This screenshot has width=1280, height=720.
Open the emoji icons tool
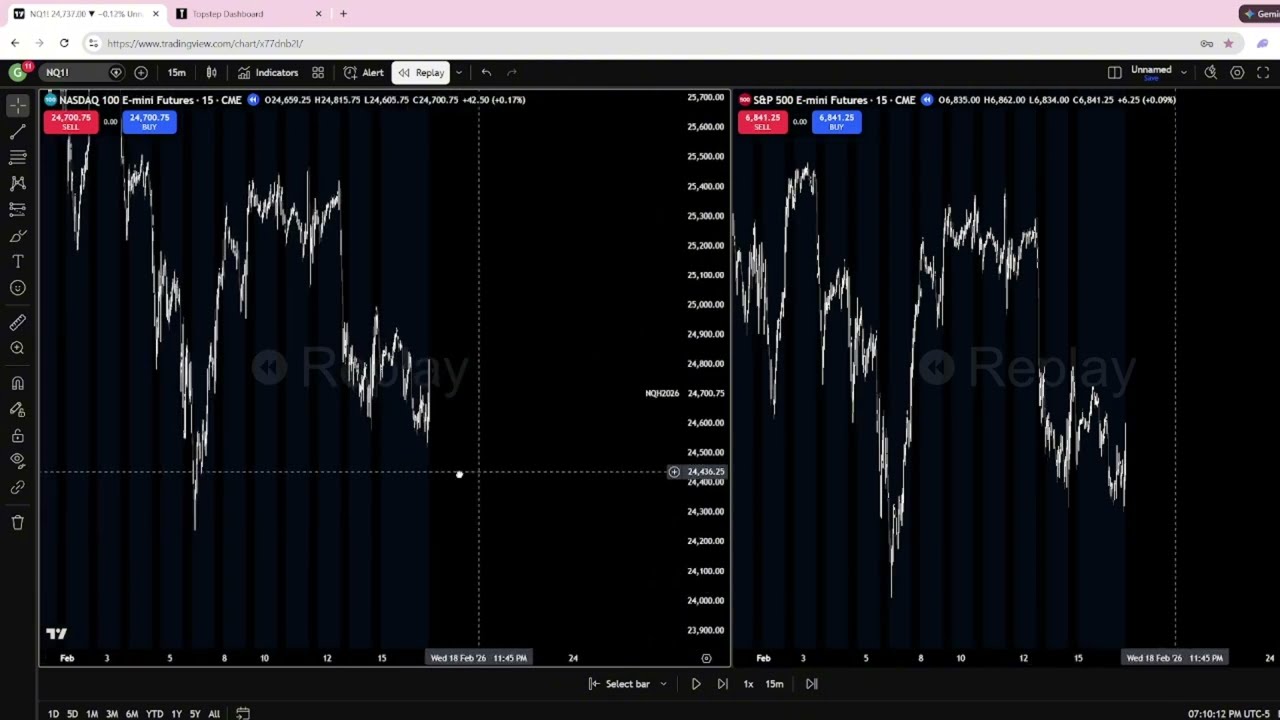pyautogui.click(x=17, y=288)
